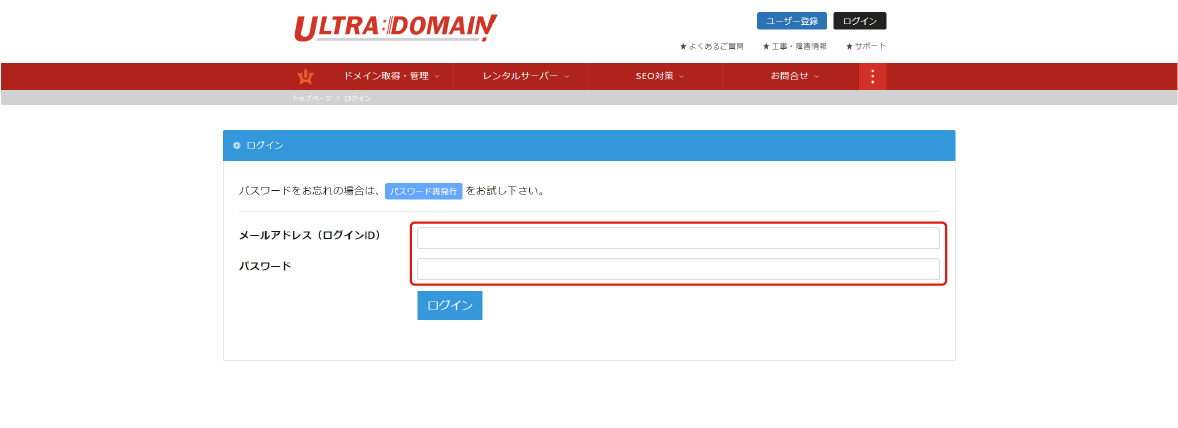Open the three-dot more menu
This screenshot has height=428, width=1178.
coord(872,76)
